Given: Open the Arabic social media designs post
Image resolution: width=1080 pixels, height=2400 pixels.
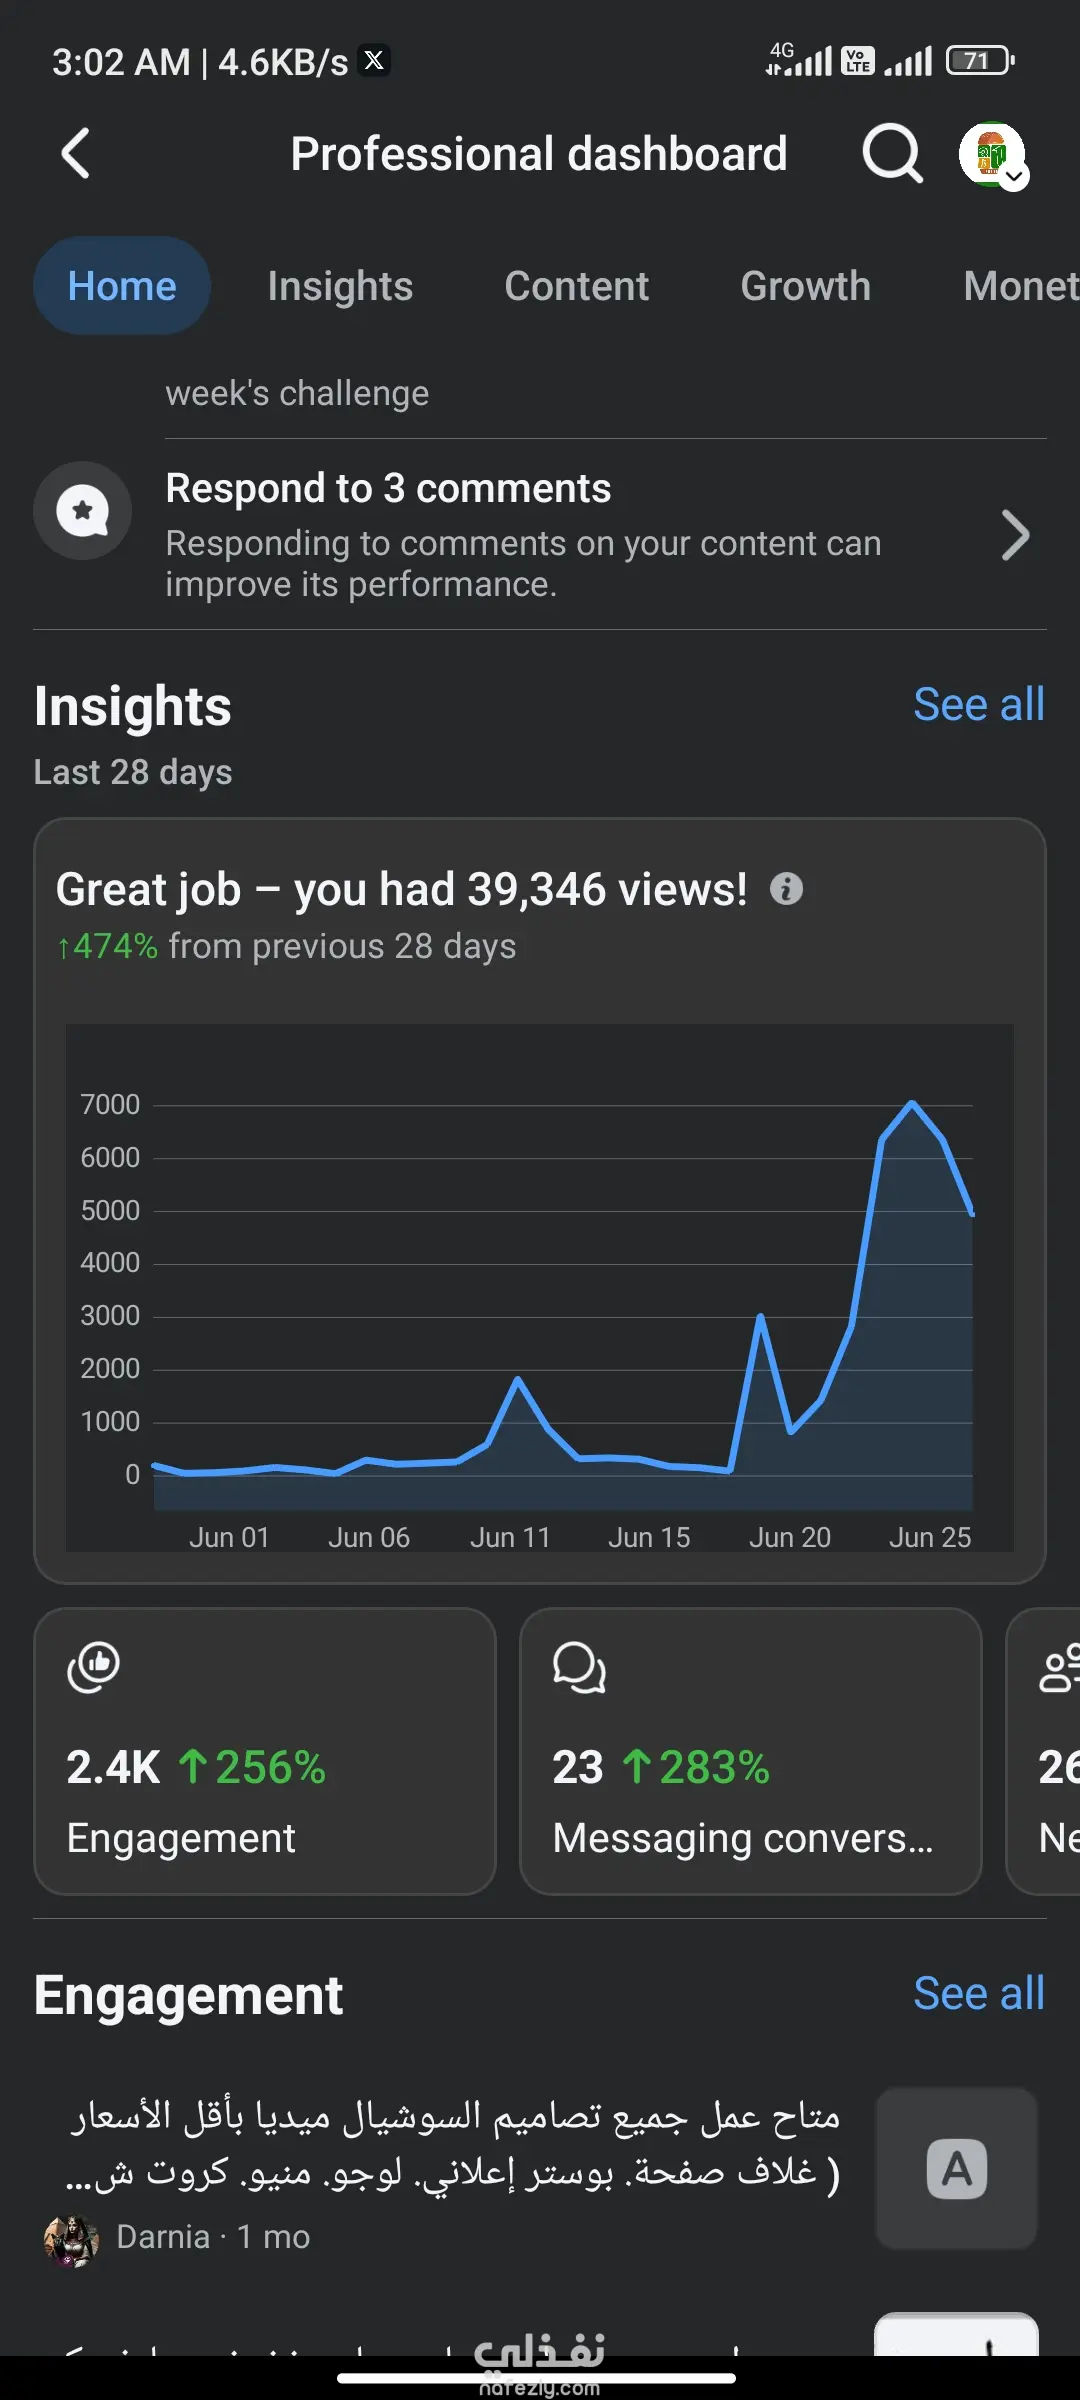Looking at the screenshot, I should click(x=455, y=2143).
